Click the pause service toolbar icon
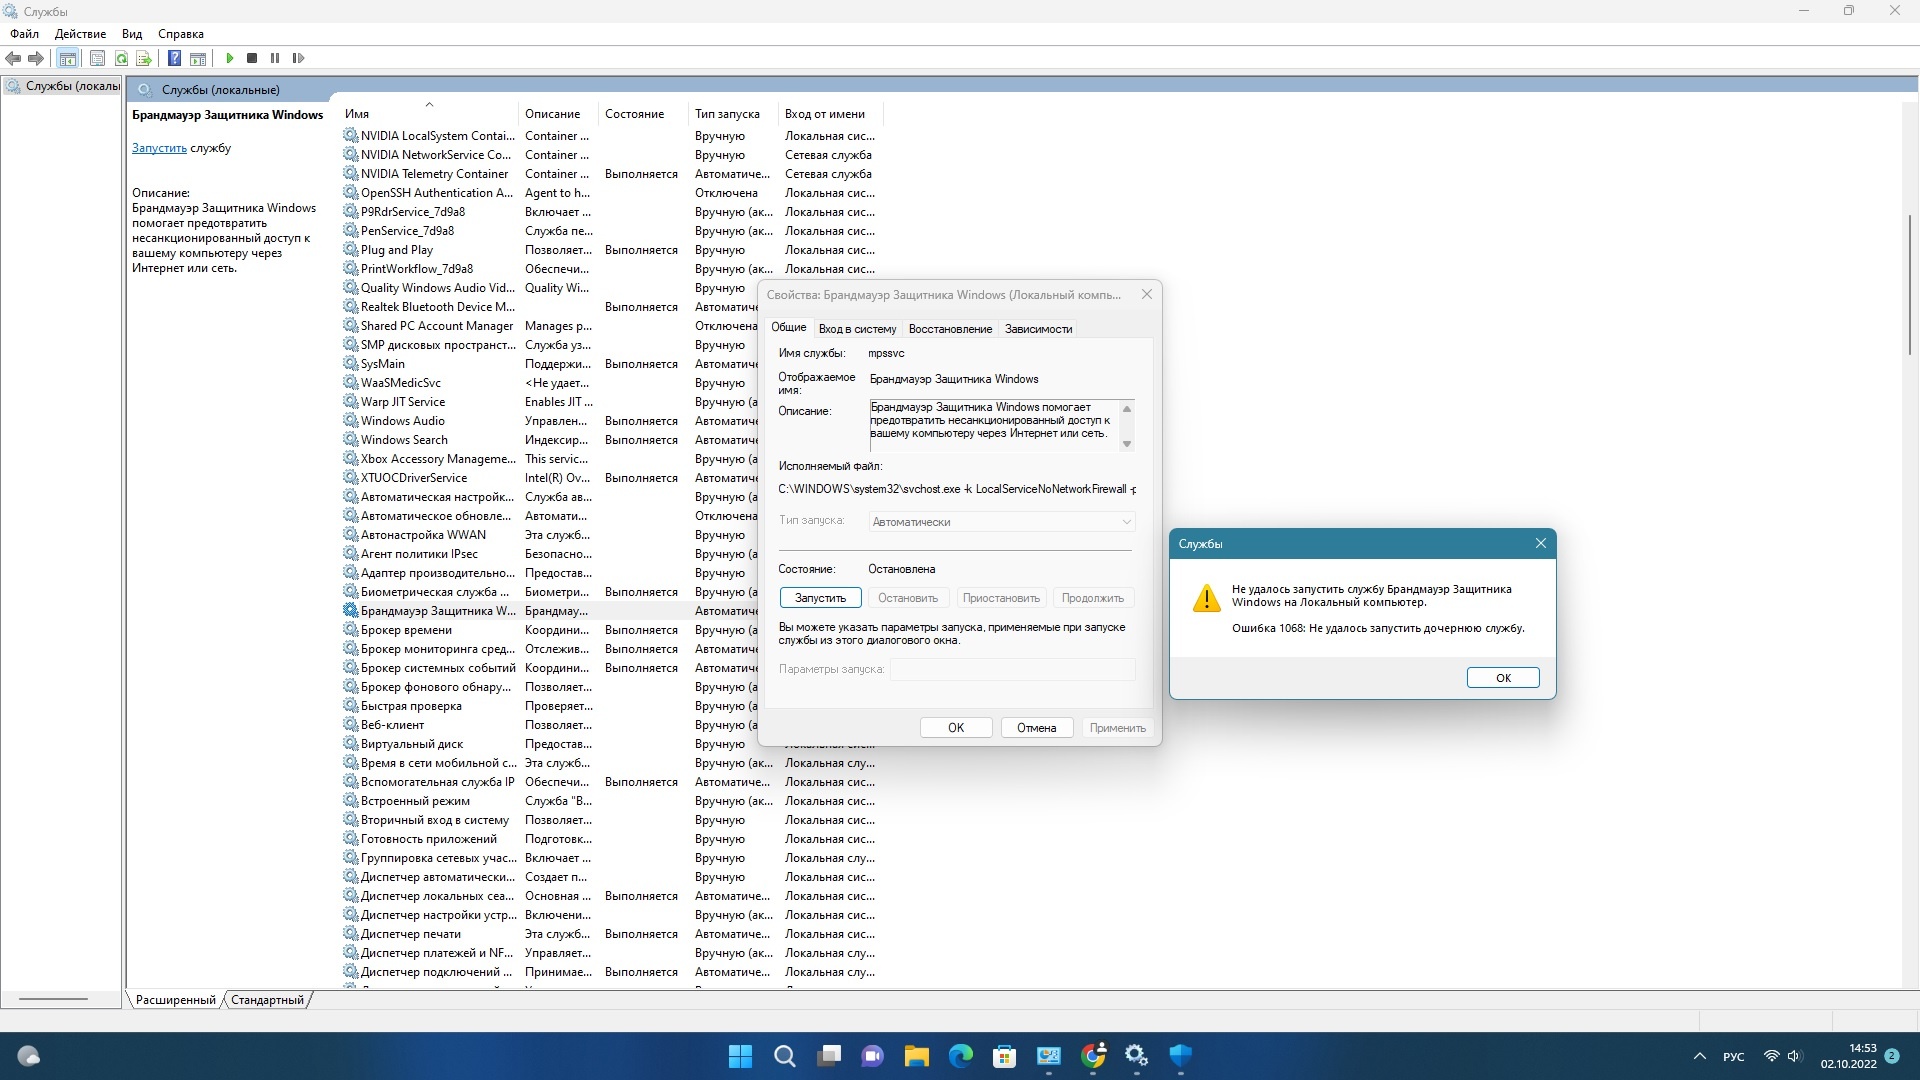 [274, 57]
